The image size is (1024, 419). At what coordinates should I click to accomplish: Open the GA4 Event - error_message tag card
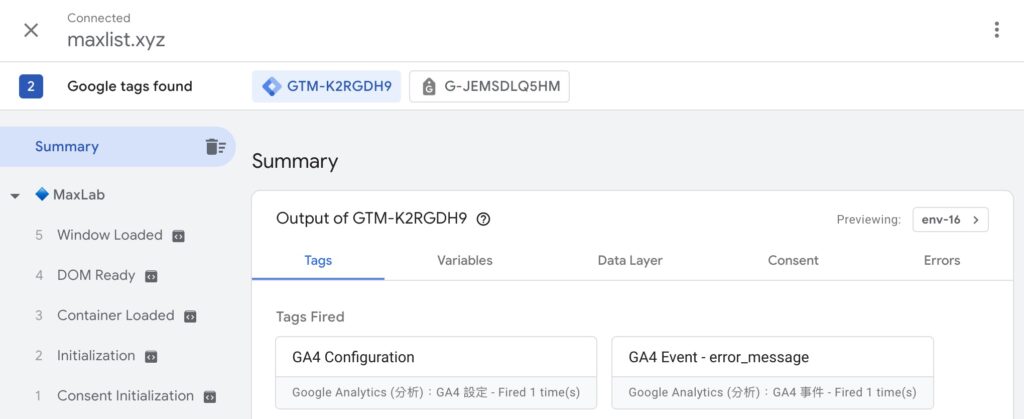pyautogui.click(x=773, y=373)
